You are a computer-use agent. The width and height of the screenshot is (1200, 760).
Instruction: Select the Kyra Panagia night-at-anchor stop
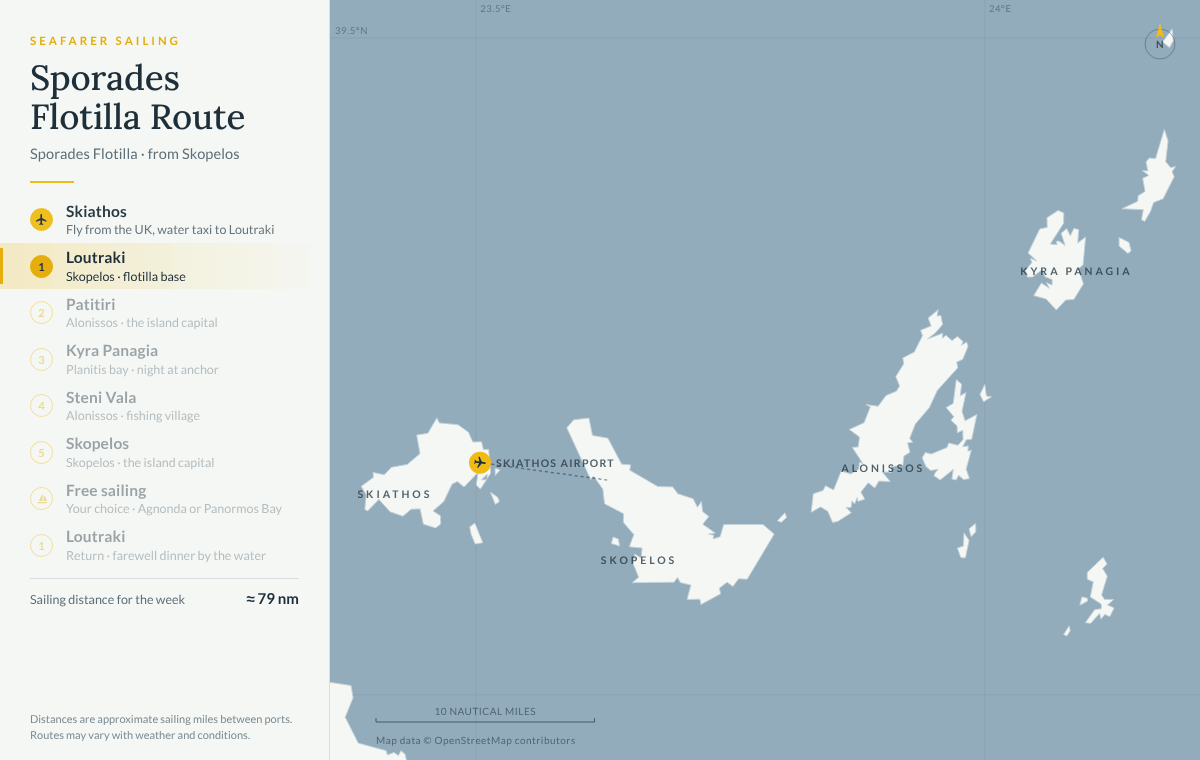point(156,359)
